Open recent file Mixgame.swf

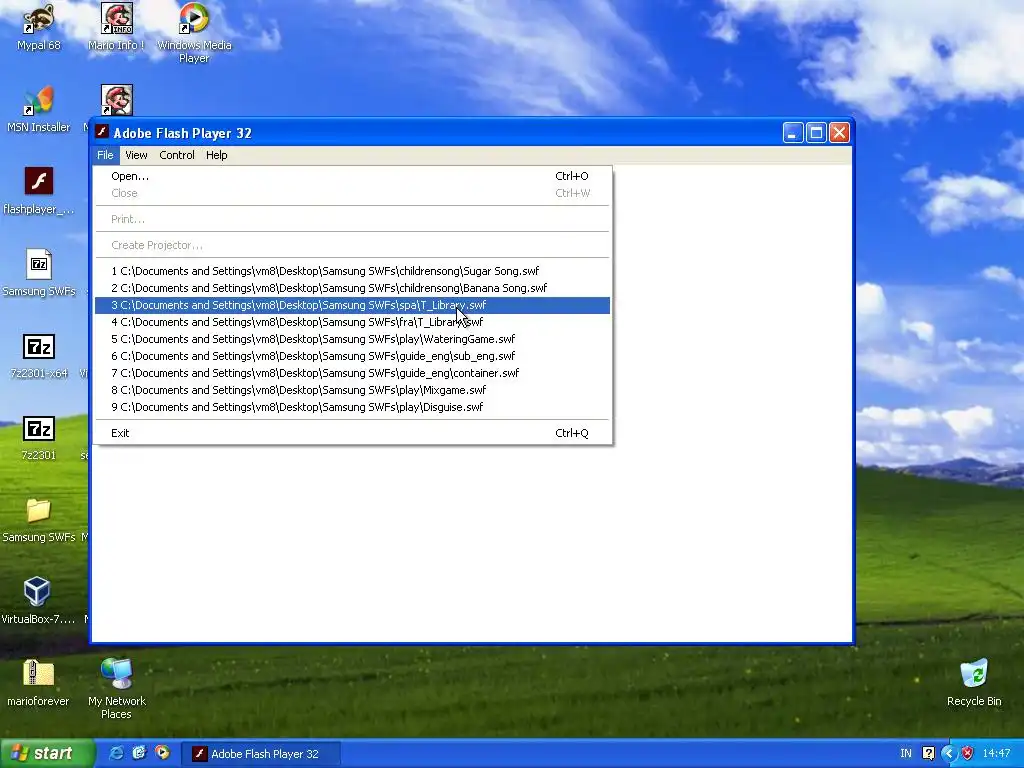353,390
